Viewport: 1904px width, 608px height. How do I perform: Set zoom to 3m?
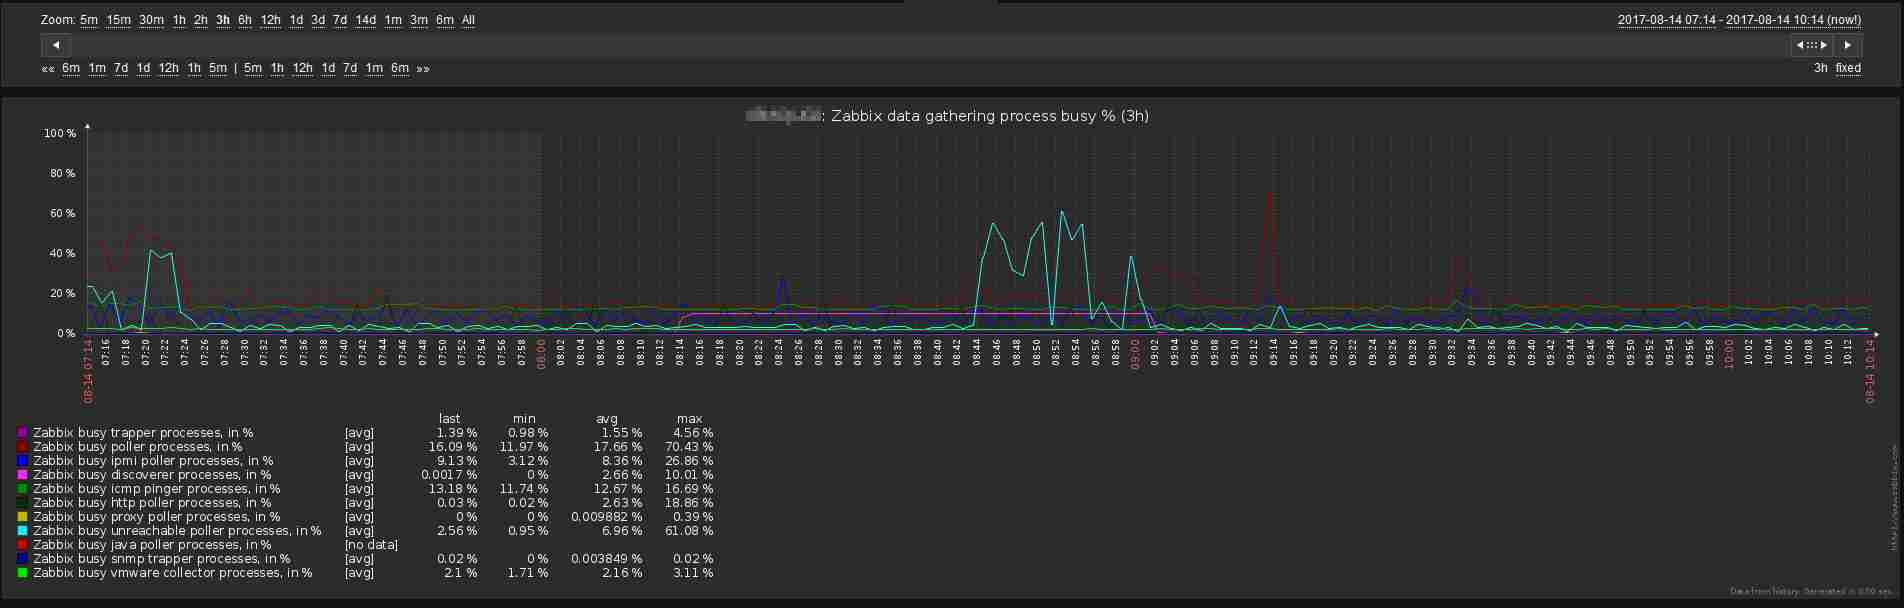coord(419,20)
